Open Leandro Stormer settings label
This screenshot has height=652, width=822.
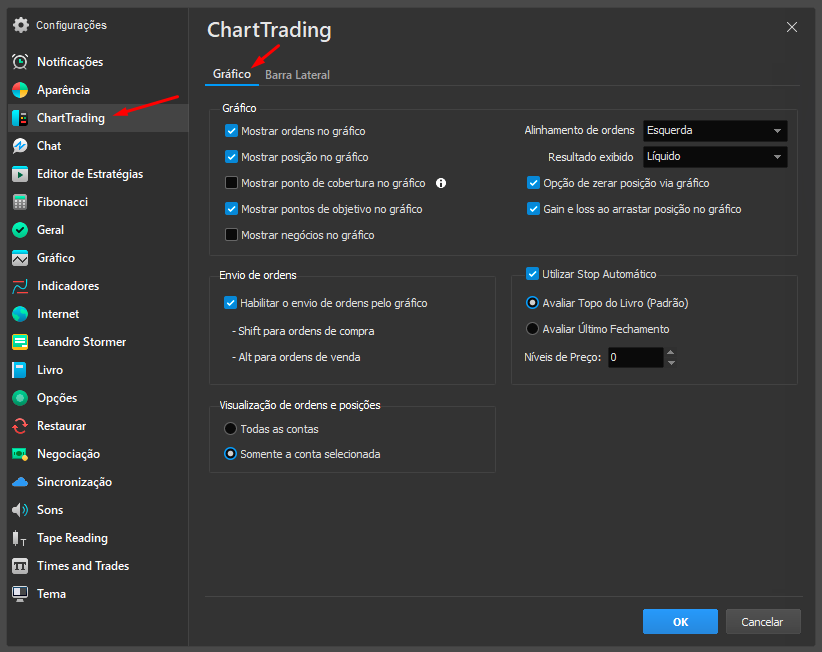pos(82,342)
